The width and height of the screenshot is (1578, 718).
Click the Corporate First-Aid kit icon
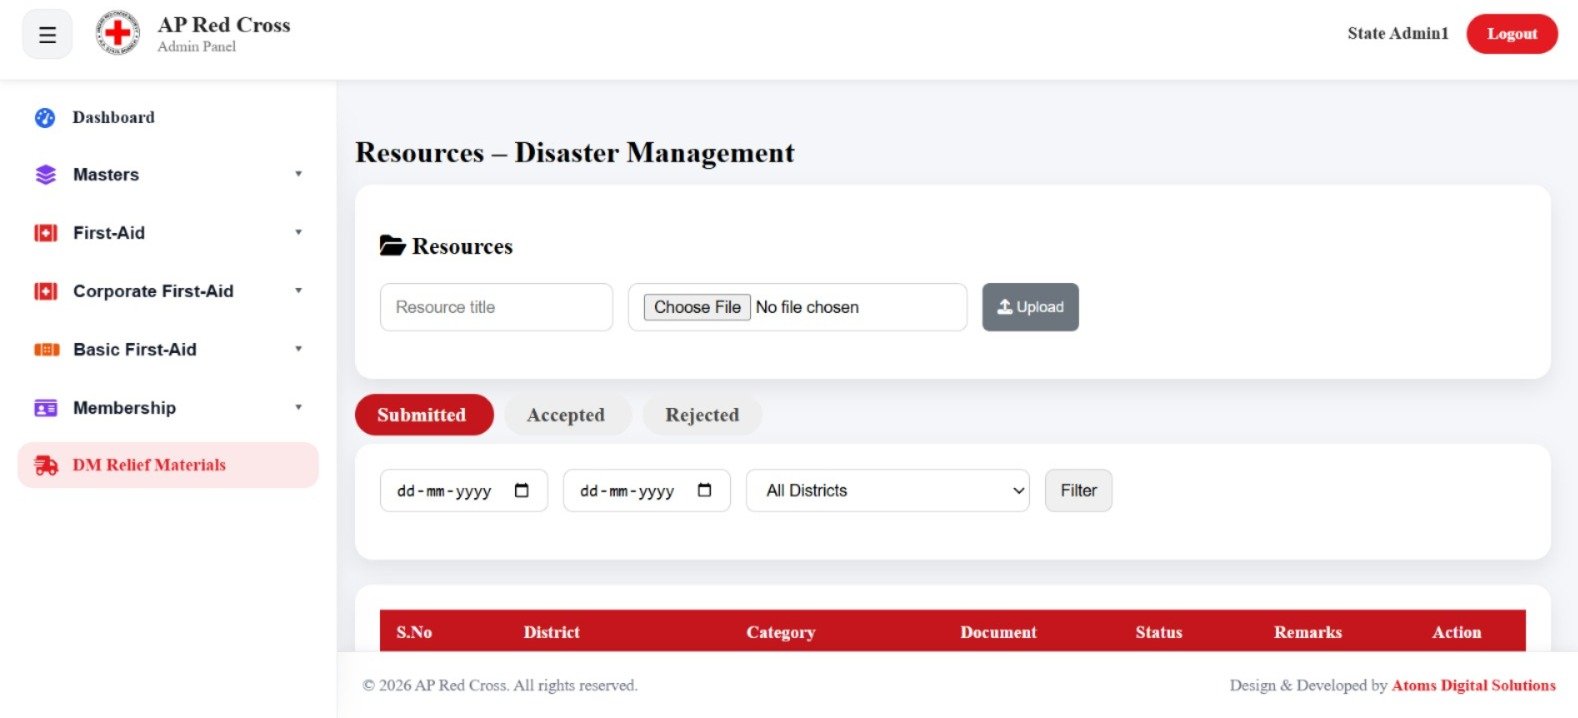point(46,291)
